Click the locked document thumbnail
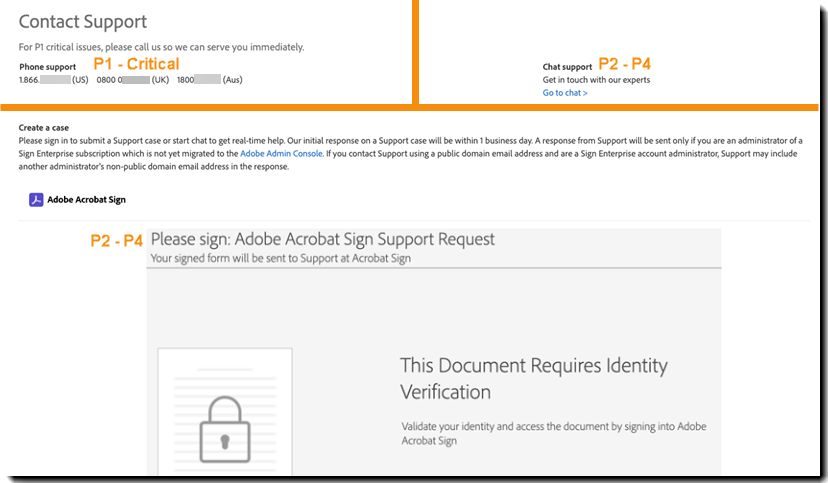828x483 pixels. click(x=225, y=412)
